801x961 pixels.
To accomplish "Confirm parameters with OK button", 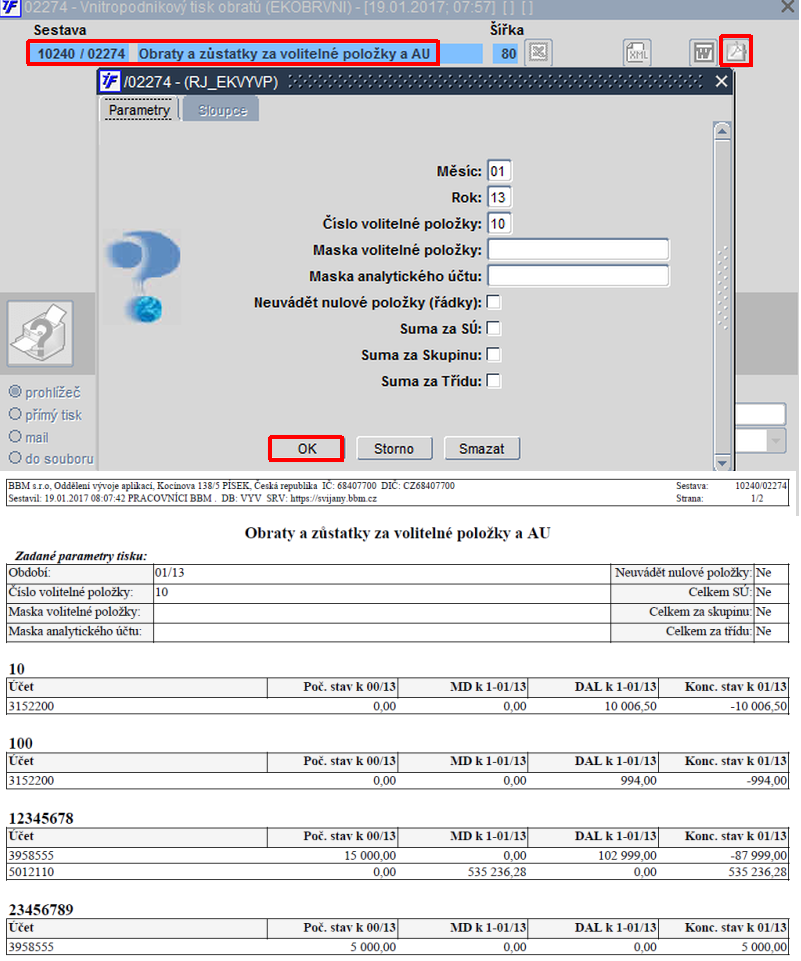I will click(x=306, y=449).
